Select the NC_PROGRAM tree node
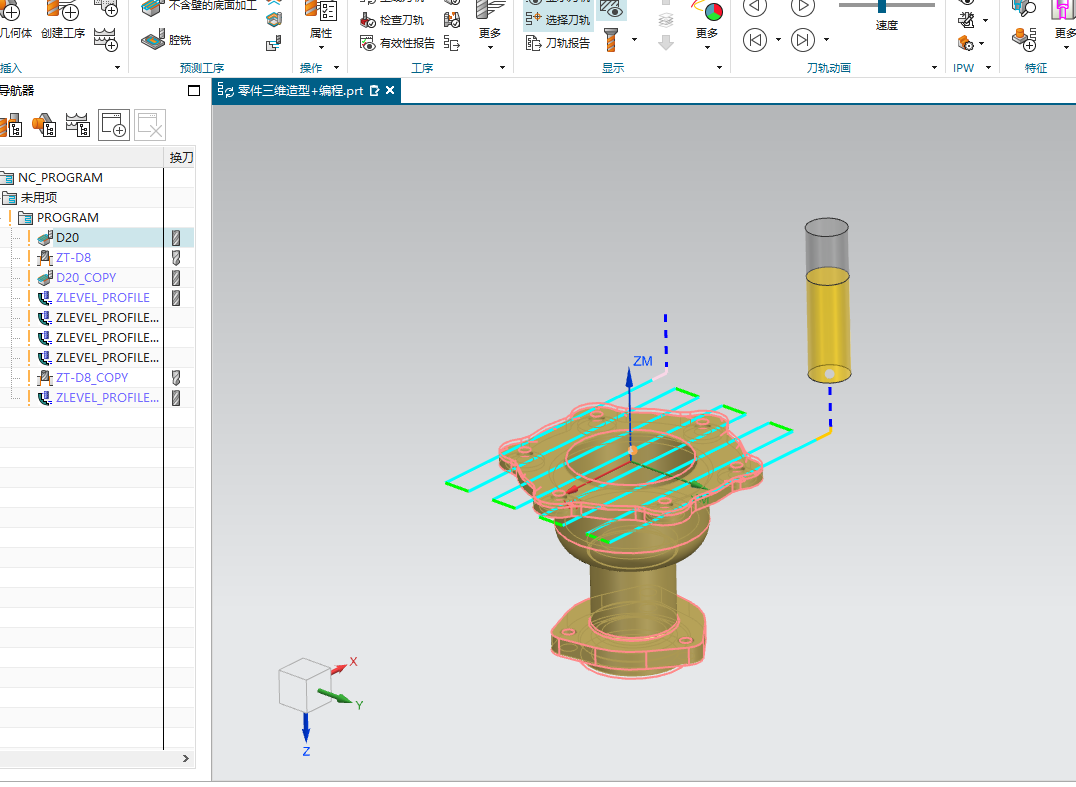 point(60,178)
